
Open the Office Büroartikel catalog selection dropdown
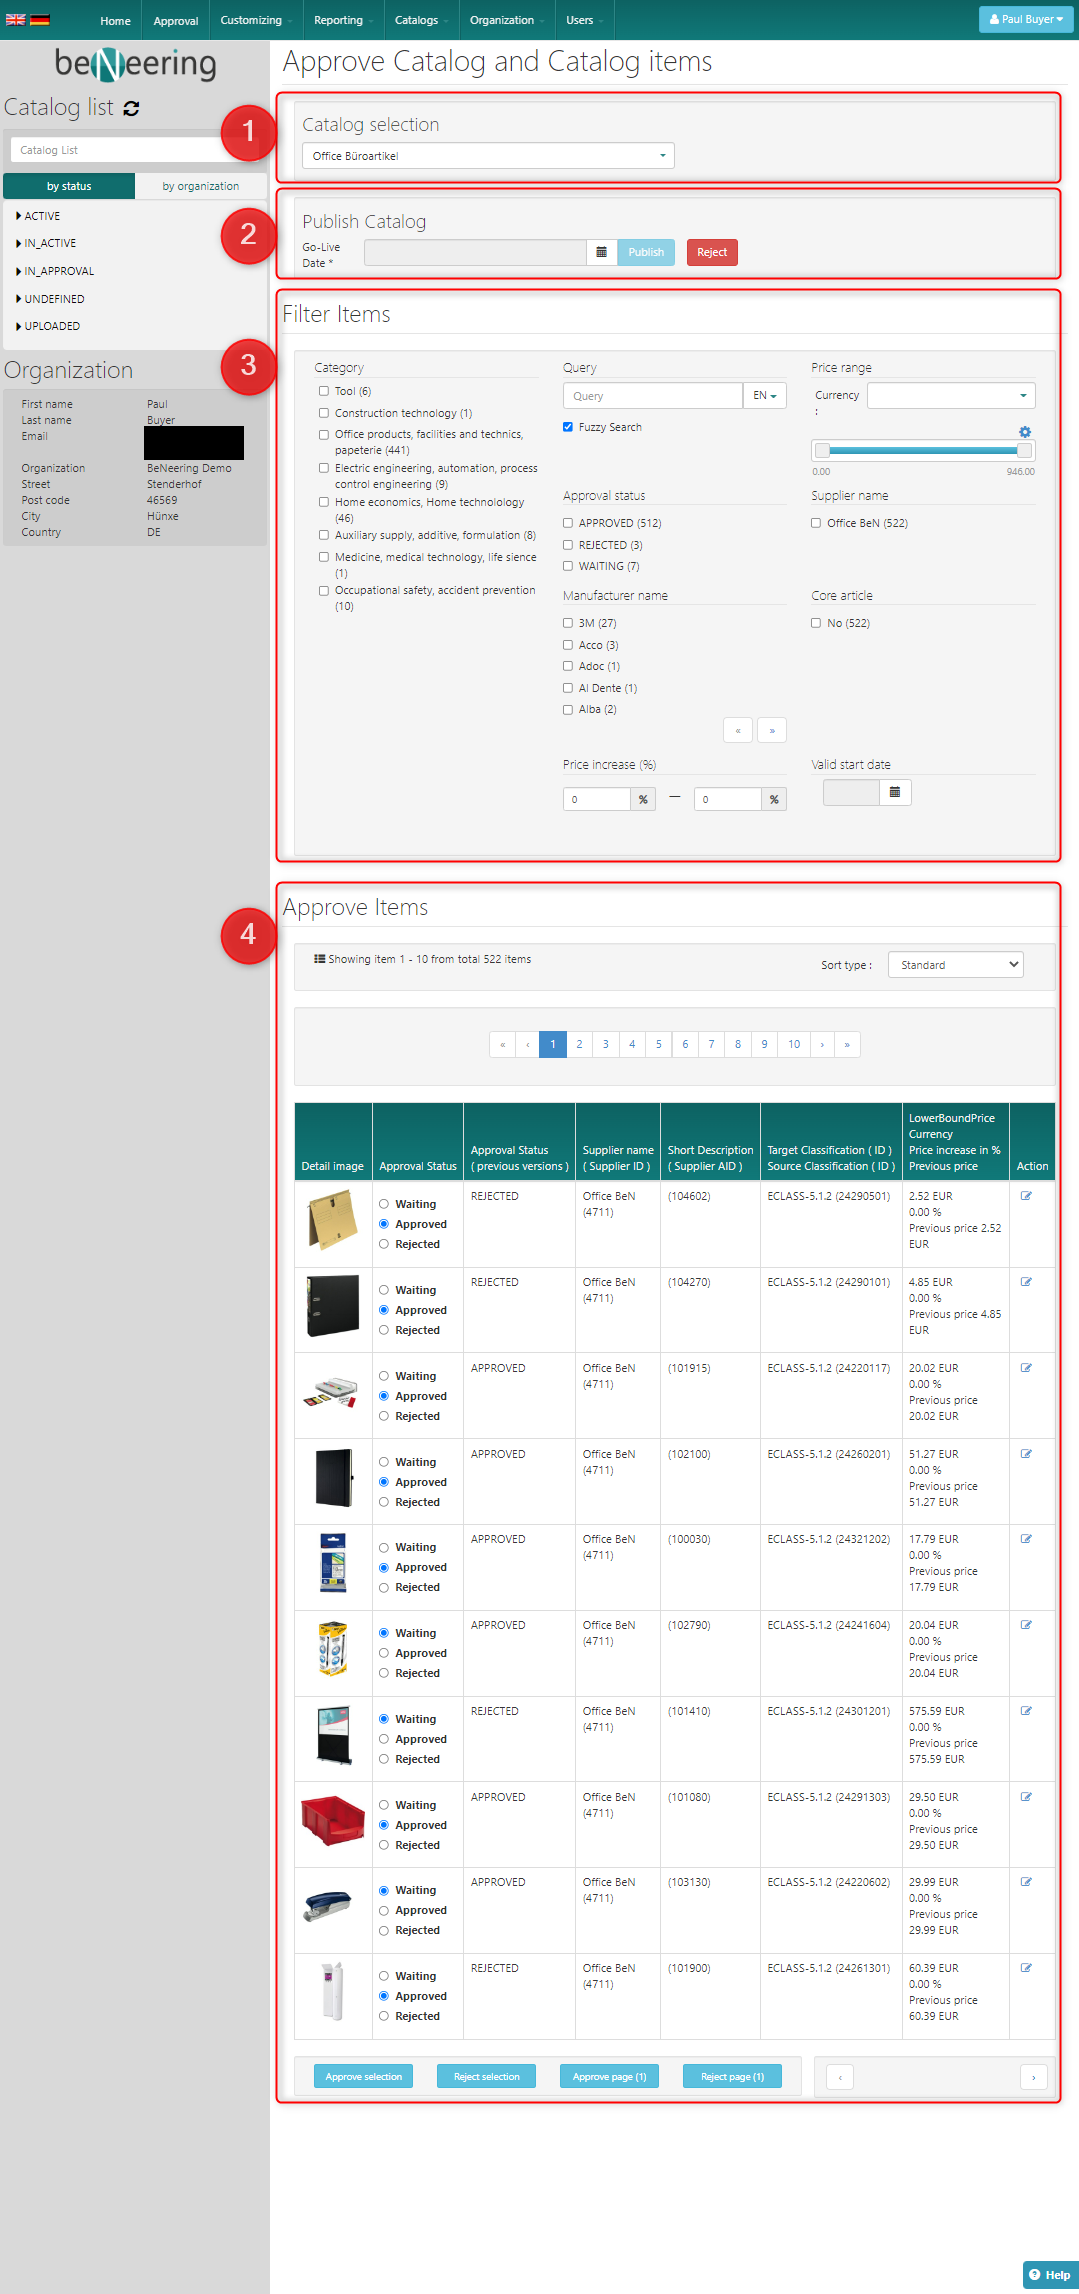click(x=488, y=156)
